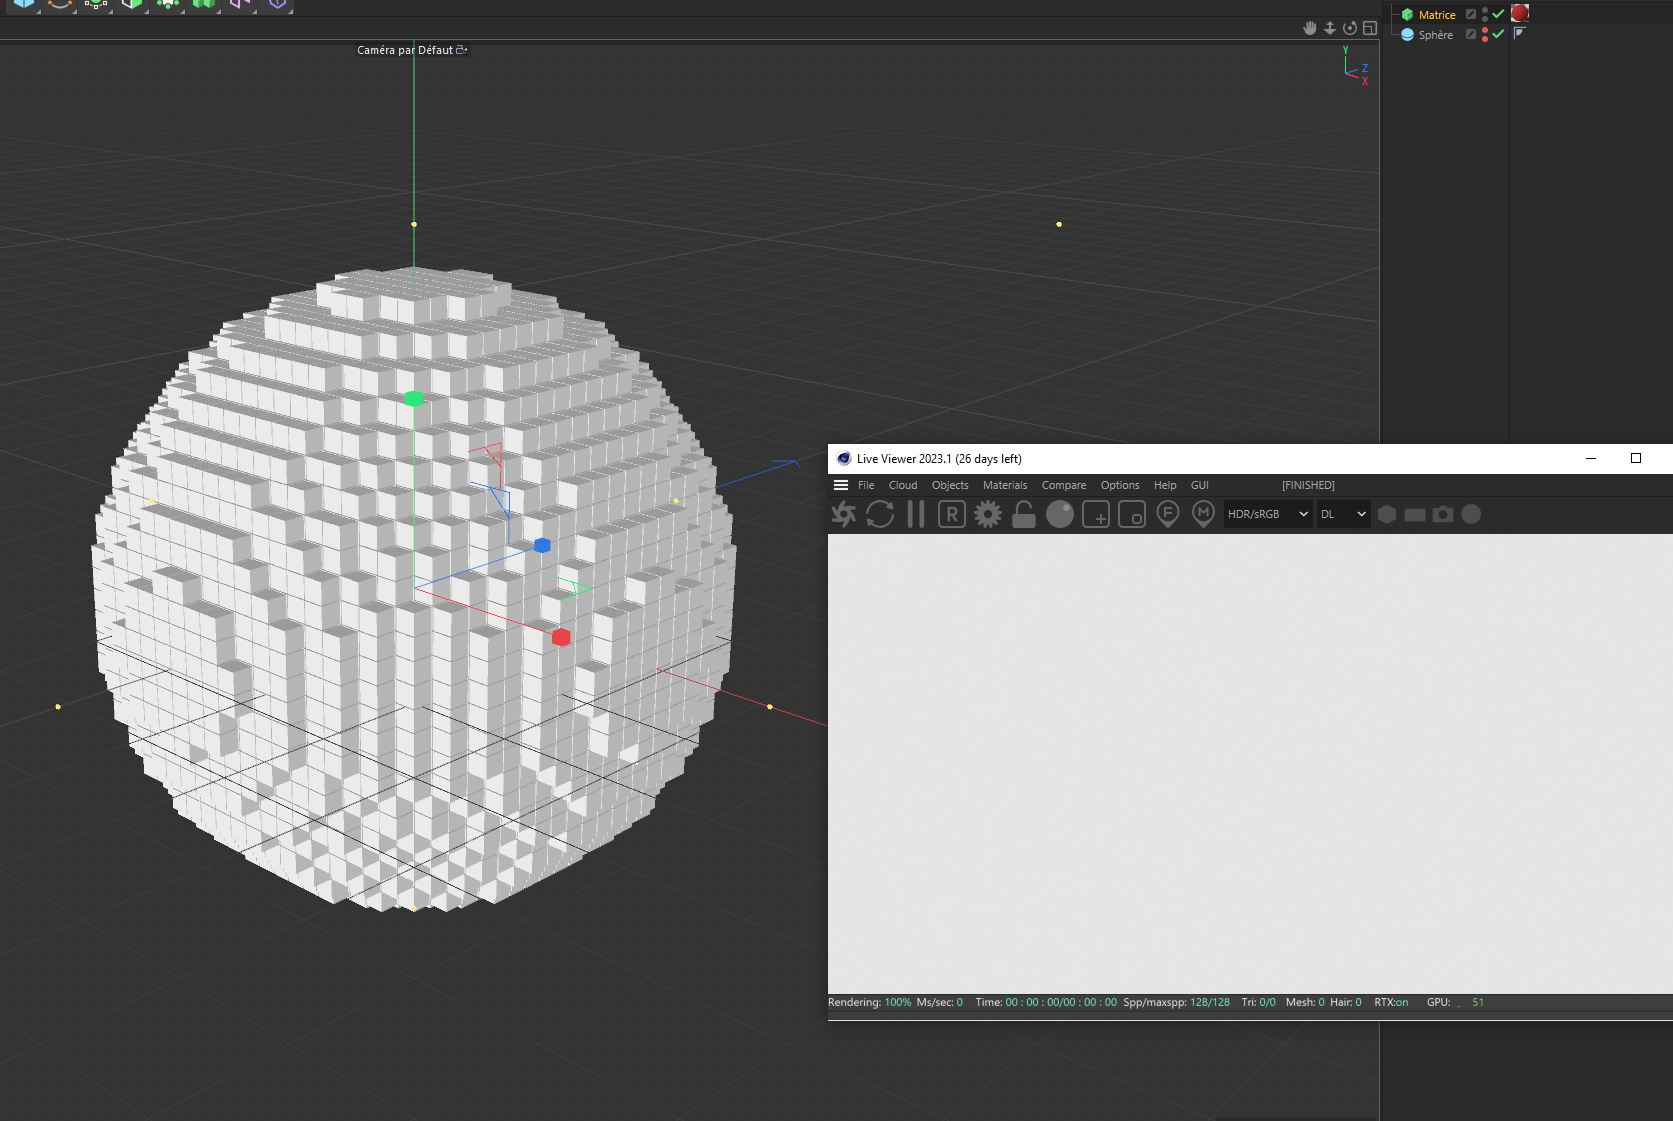Screen dimensions: 1673x1121
Task: Click the rectangle icon in Live Viewer toolbar
Action: point(1415,514)
